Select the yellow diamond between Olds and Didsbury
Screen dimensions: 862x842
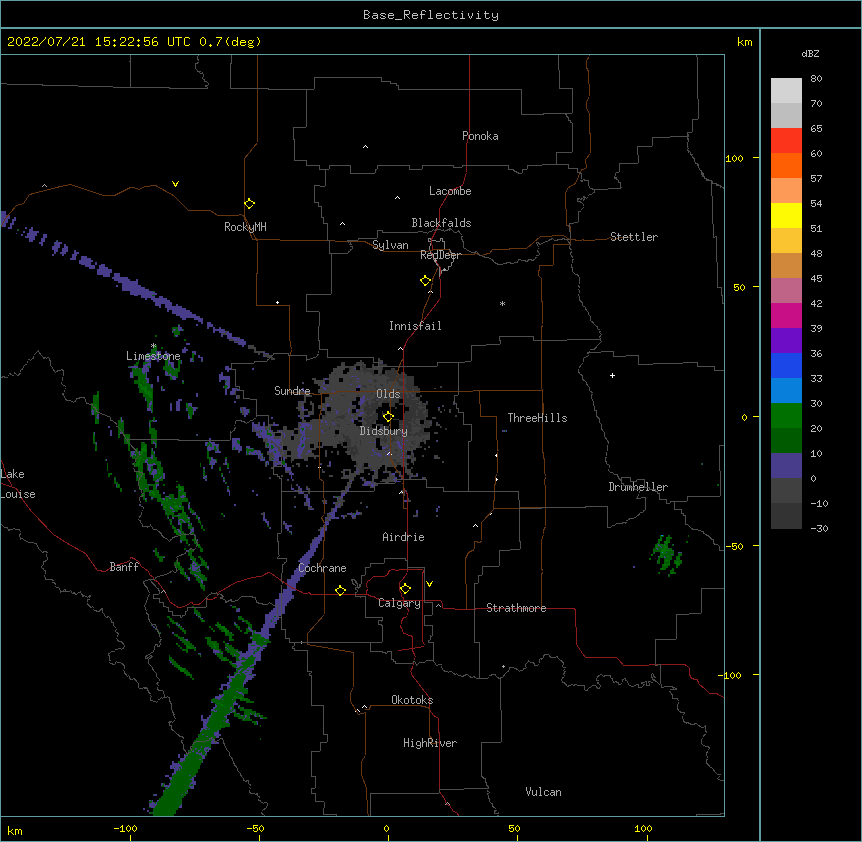(388, 416)
